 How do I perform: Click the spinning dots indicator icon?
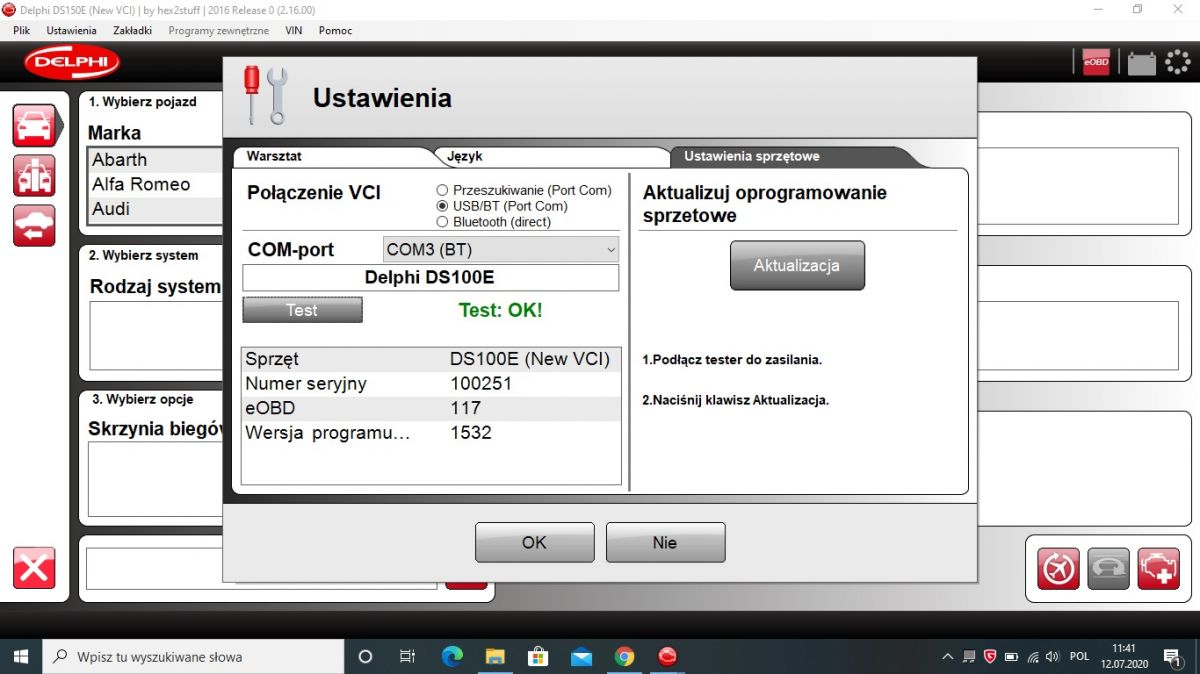coord(1178,62)
